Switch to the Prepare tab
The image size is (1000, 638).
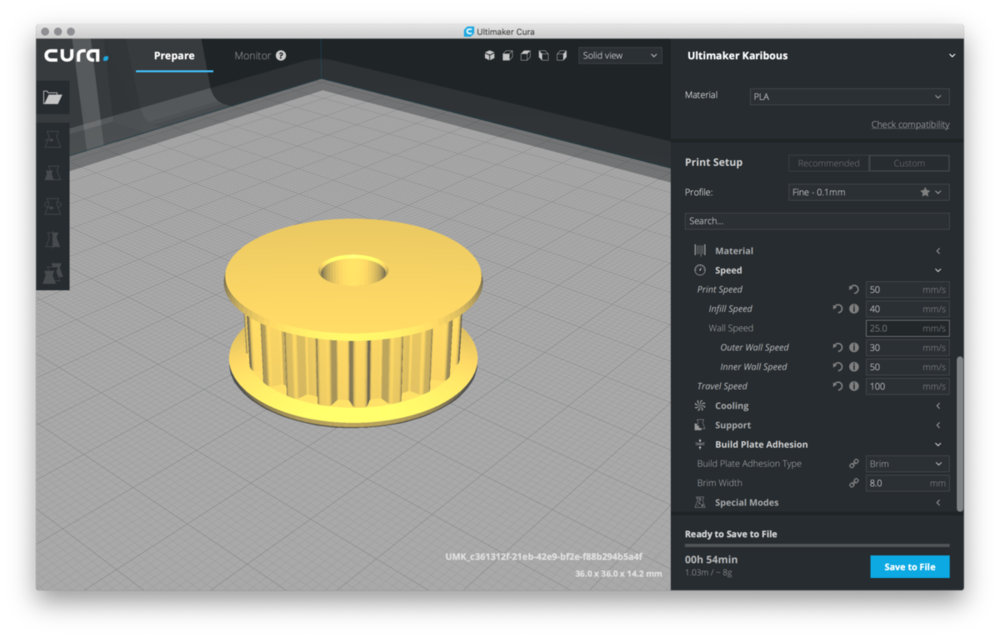click(174, 56)
